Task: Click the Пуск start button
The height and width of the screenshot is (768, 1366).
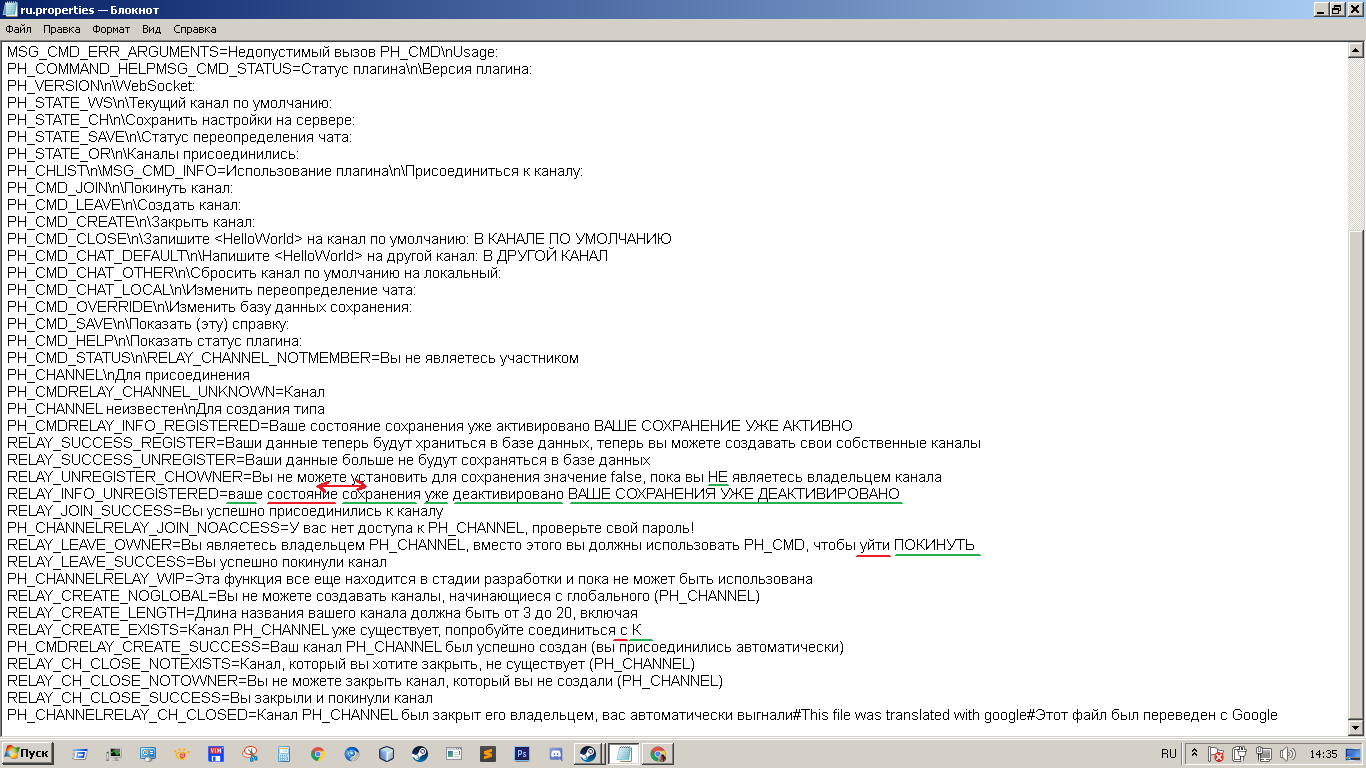Action: [x=28, y=753]
